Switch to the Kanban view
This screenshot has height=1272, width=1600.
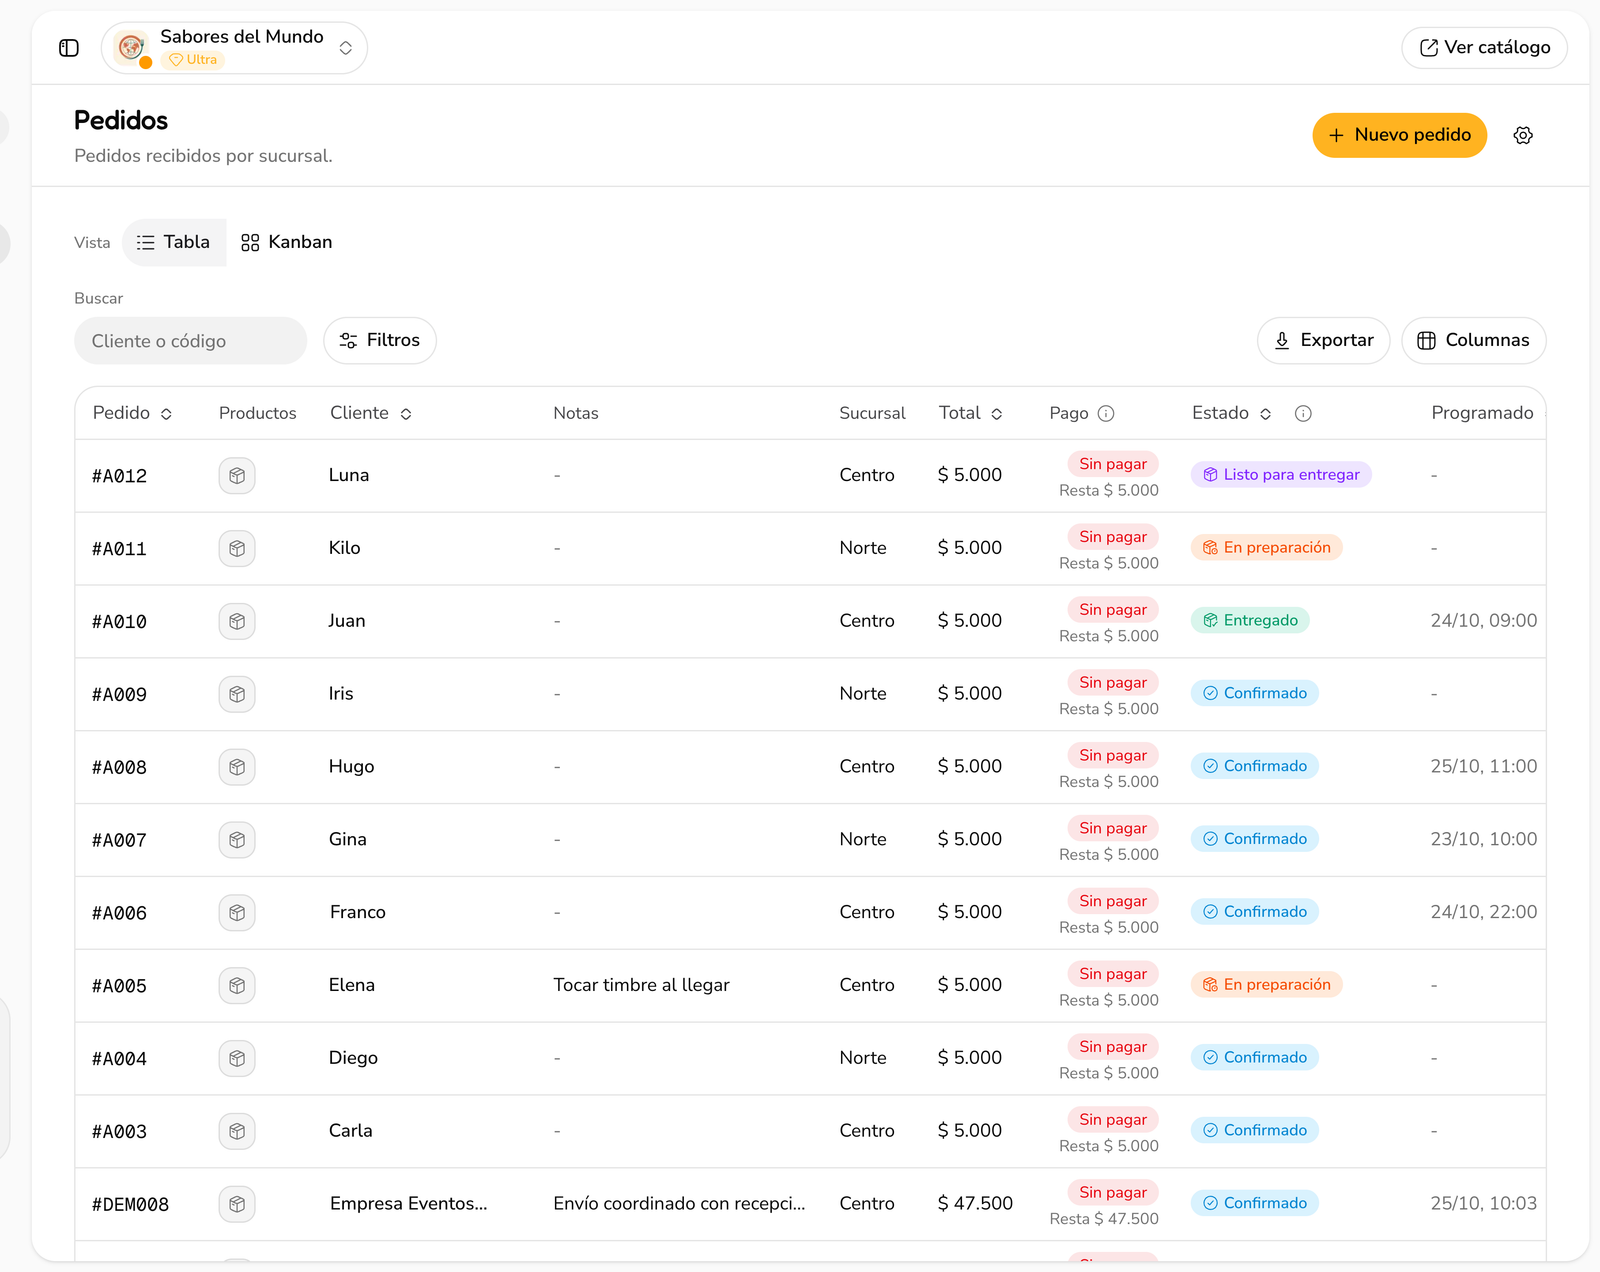pos(286,243)
